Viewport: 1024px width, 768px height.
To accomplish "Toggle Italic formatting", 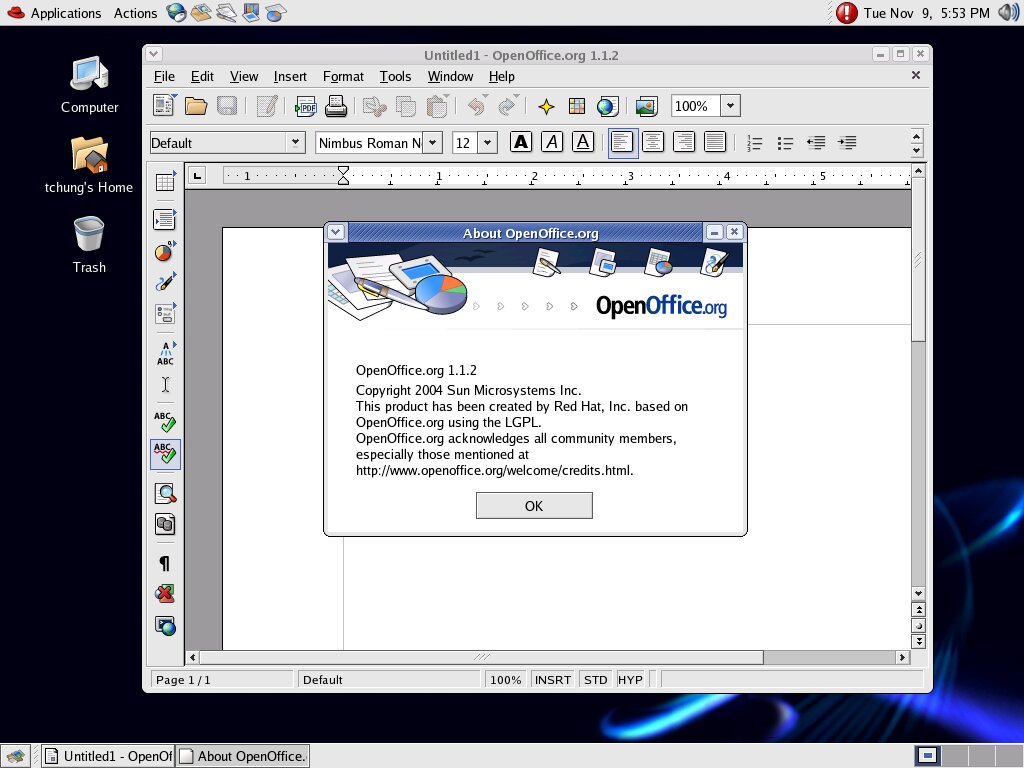I will [552, 142].
